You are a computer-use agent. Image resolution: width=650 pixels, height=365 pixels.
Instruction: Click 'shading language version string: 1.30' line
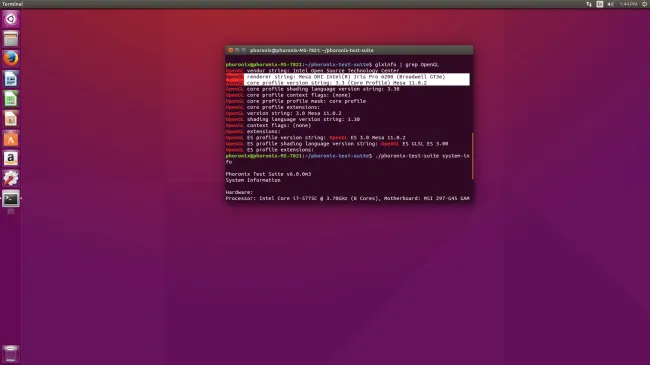(x=293, y=119)
